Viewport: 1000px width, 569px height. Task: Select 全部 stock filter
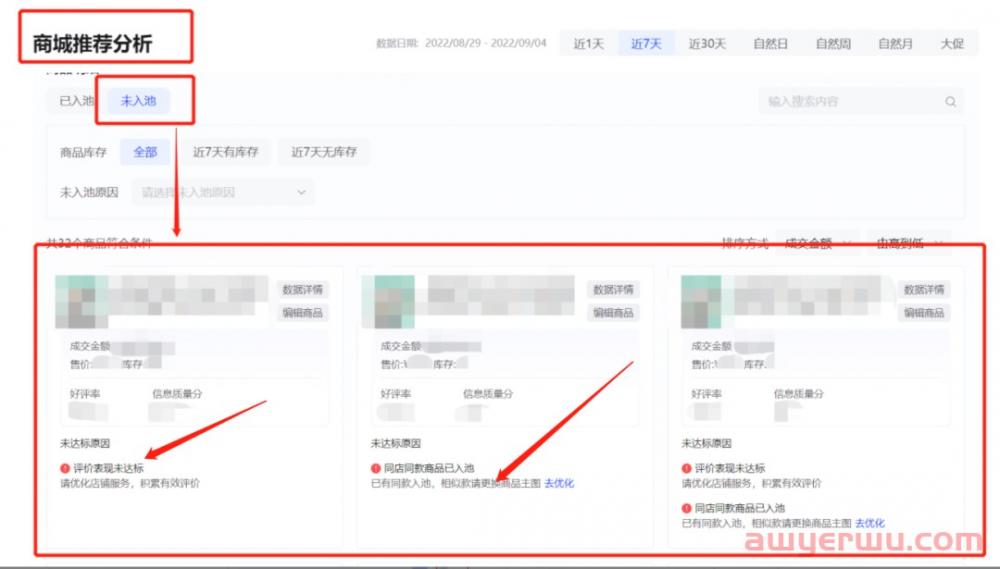pyautogui.click(x=145, y=152)
